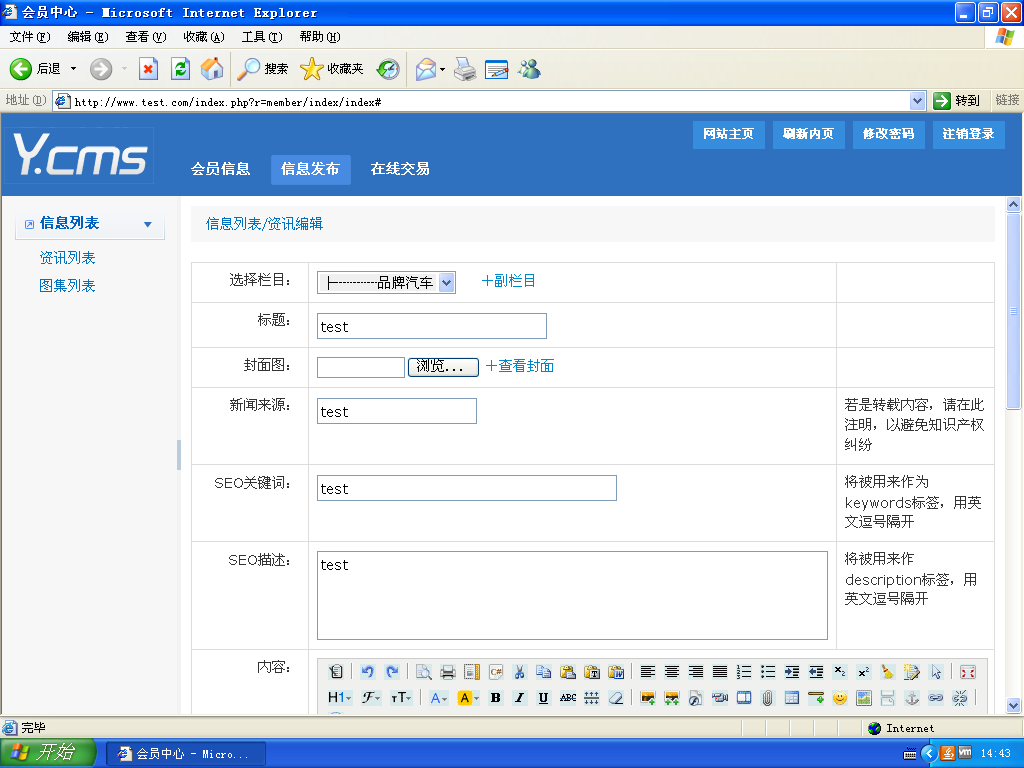The width and height of the screenshot is (1024, 768).
Task: Apply Strikethrough (ABC) formatting
Action: pos(568,697)
